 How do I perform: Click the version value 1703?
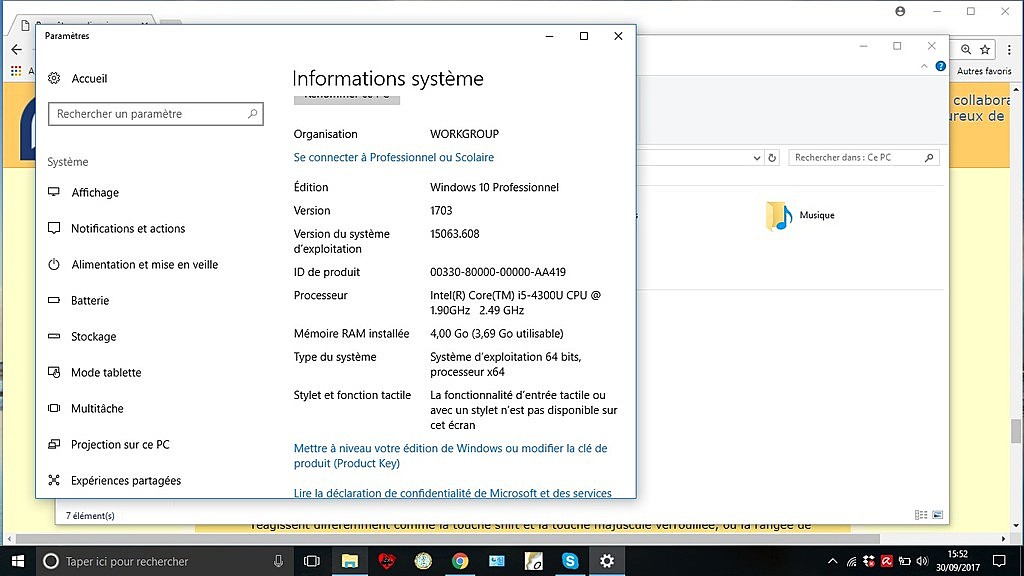pyautogui.click(x=441, y=211)
